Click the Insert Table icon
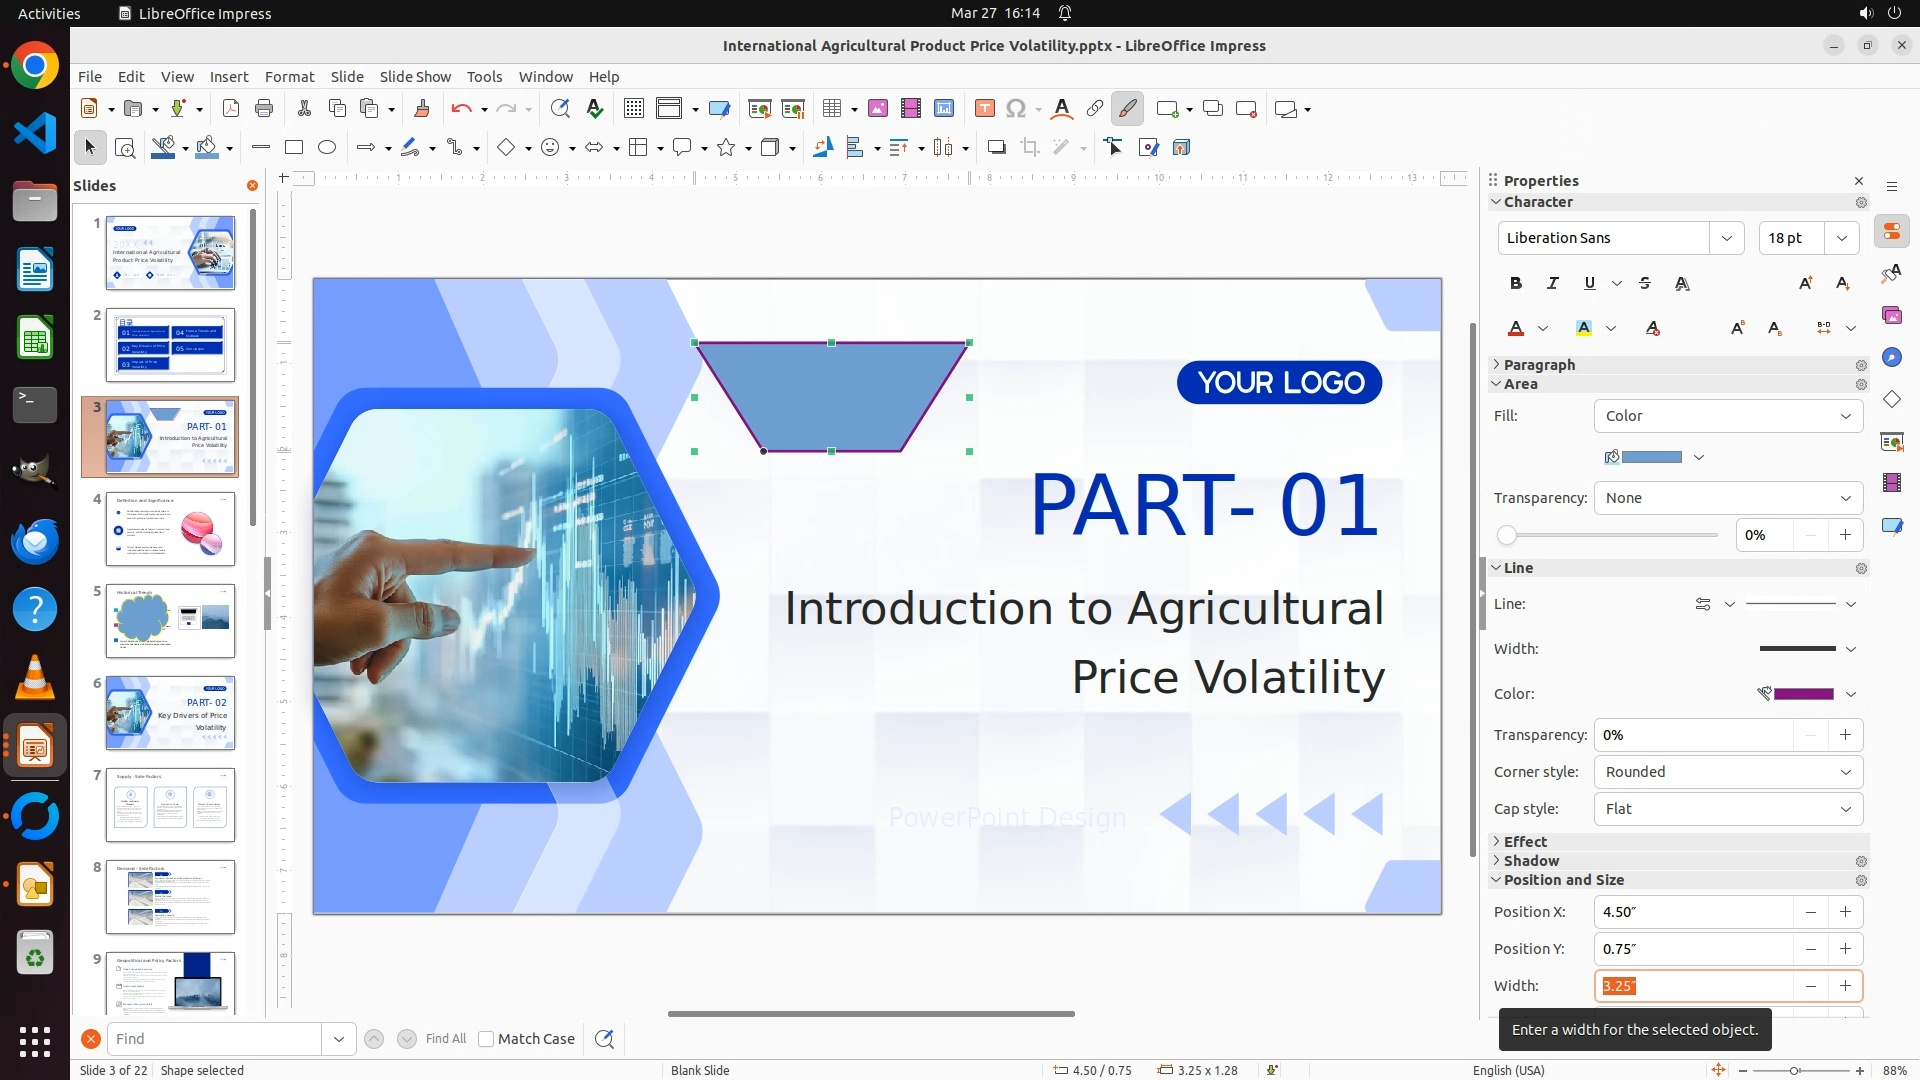The width and height of the screenshot is (1920, 1080). [832, 109]
